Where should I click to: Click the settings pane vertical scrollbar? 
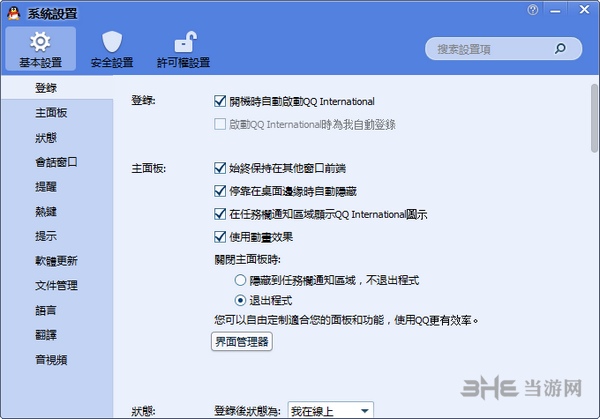coord(594,118)
